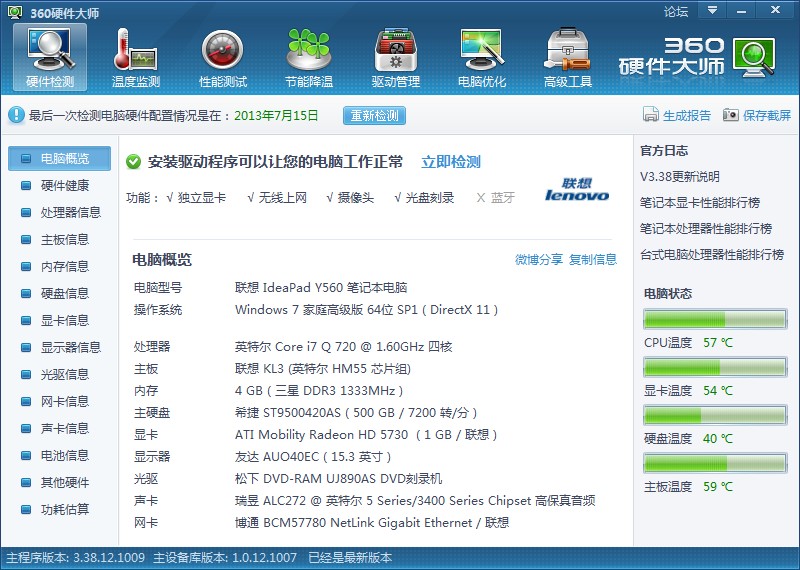Open the 硬件检测 hardware detection icon
The image size is (800, 570).
49,52
